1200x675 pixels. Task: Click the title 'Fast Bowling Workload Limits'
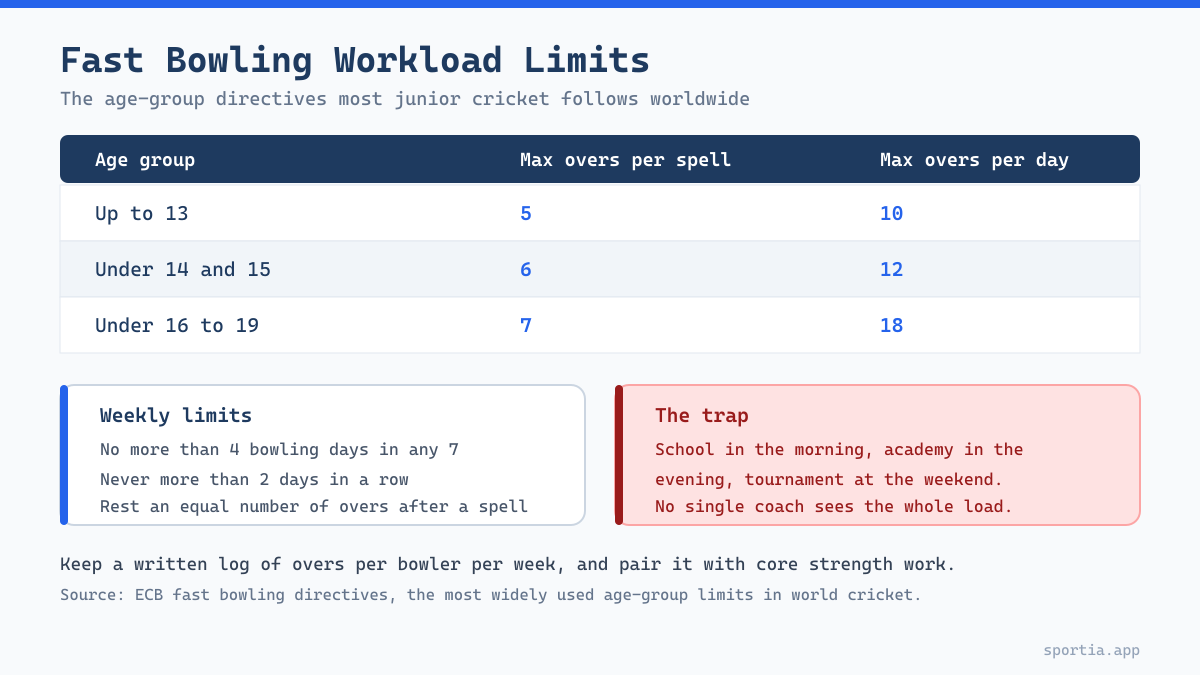355,60
